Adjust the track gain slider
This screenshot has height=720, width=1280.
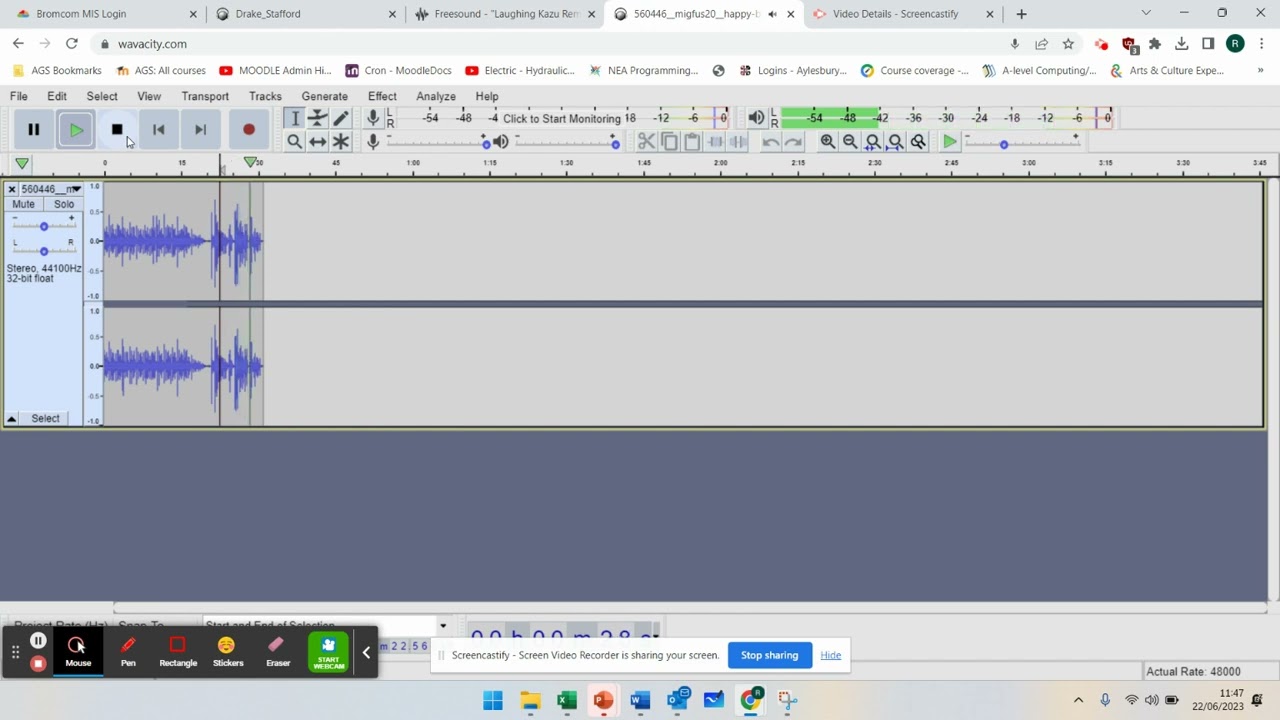click(x=43, y=226)
